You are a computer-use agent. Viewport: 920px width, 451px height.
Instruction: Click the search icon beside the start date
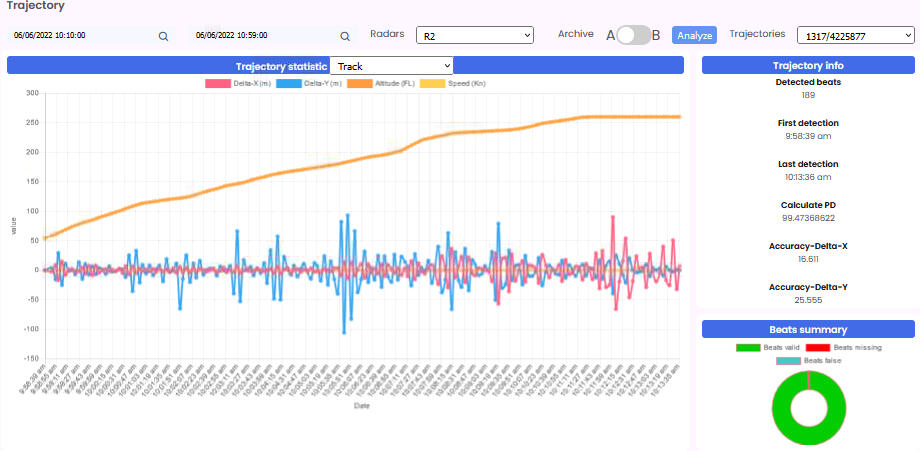pos(164,36)
